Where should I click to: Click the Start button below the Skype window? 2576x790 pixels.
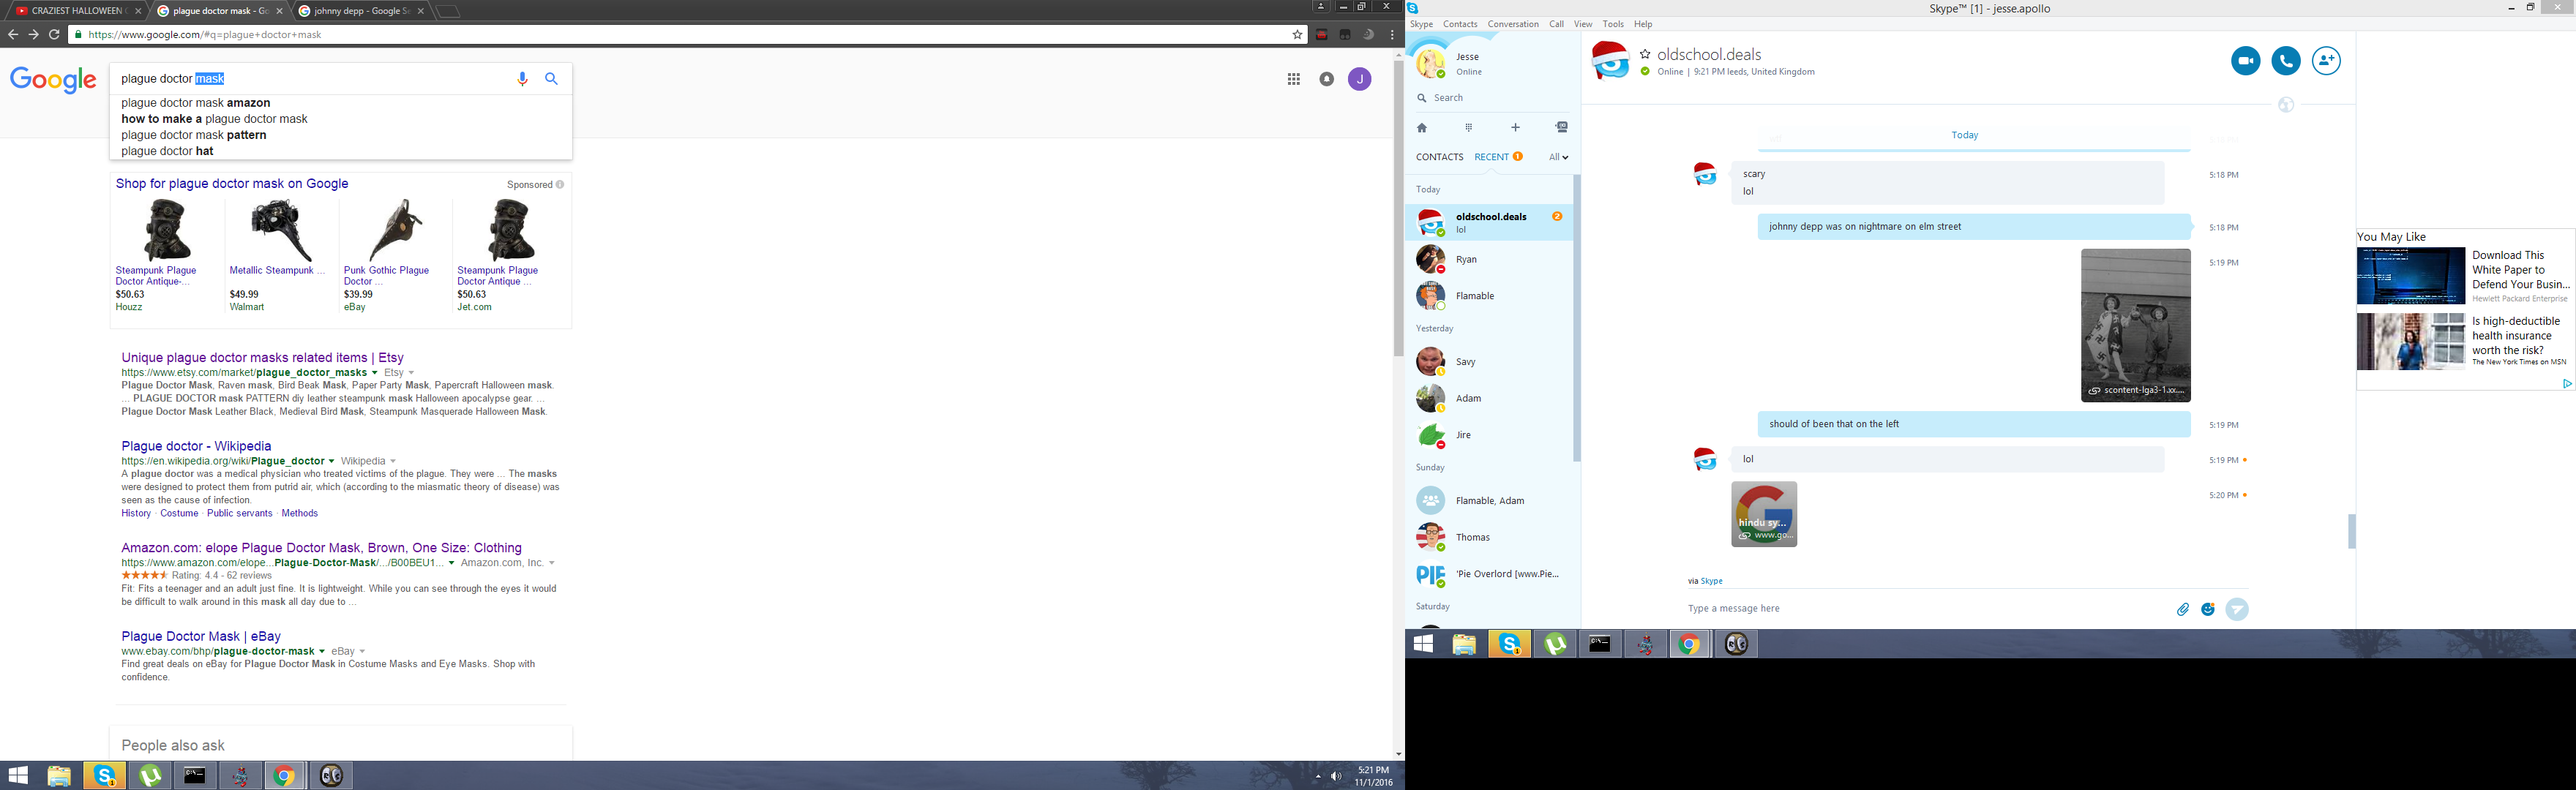[x=1423, y=644]
